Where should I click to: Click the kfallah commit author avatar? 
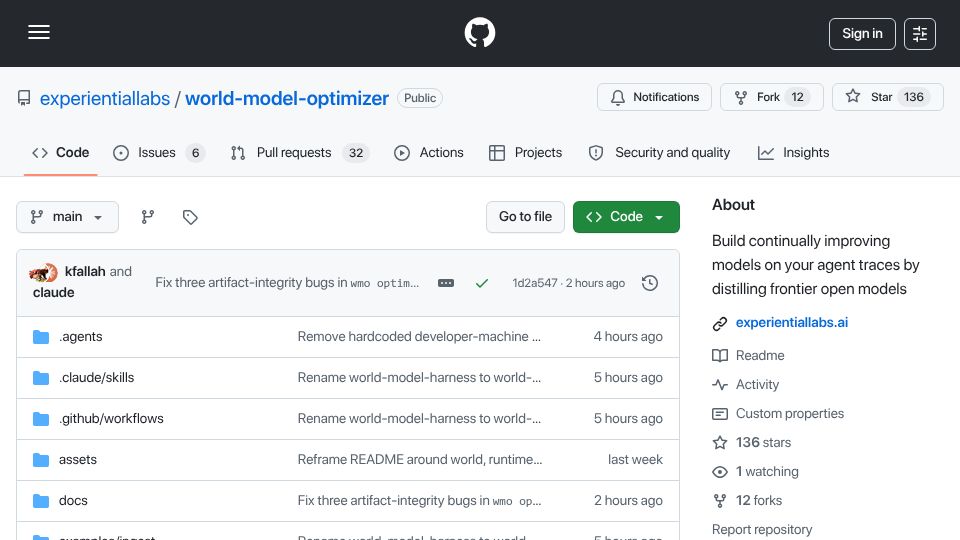(43, 272)
